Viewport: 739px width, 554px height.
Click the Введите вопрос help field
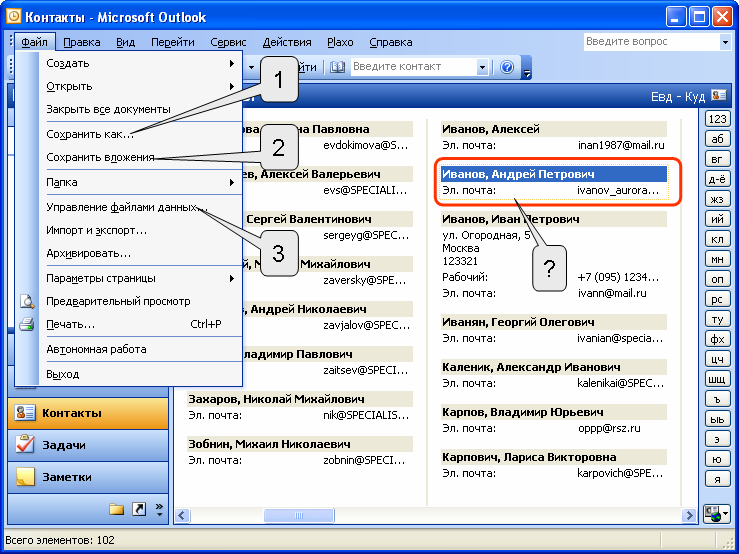click(651, 42)
